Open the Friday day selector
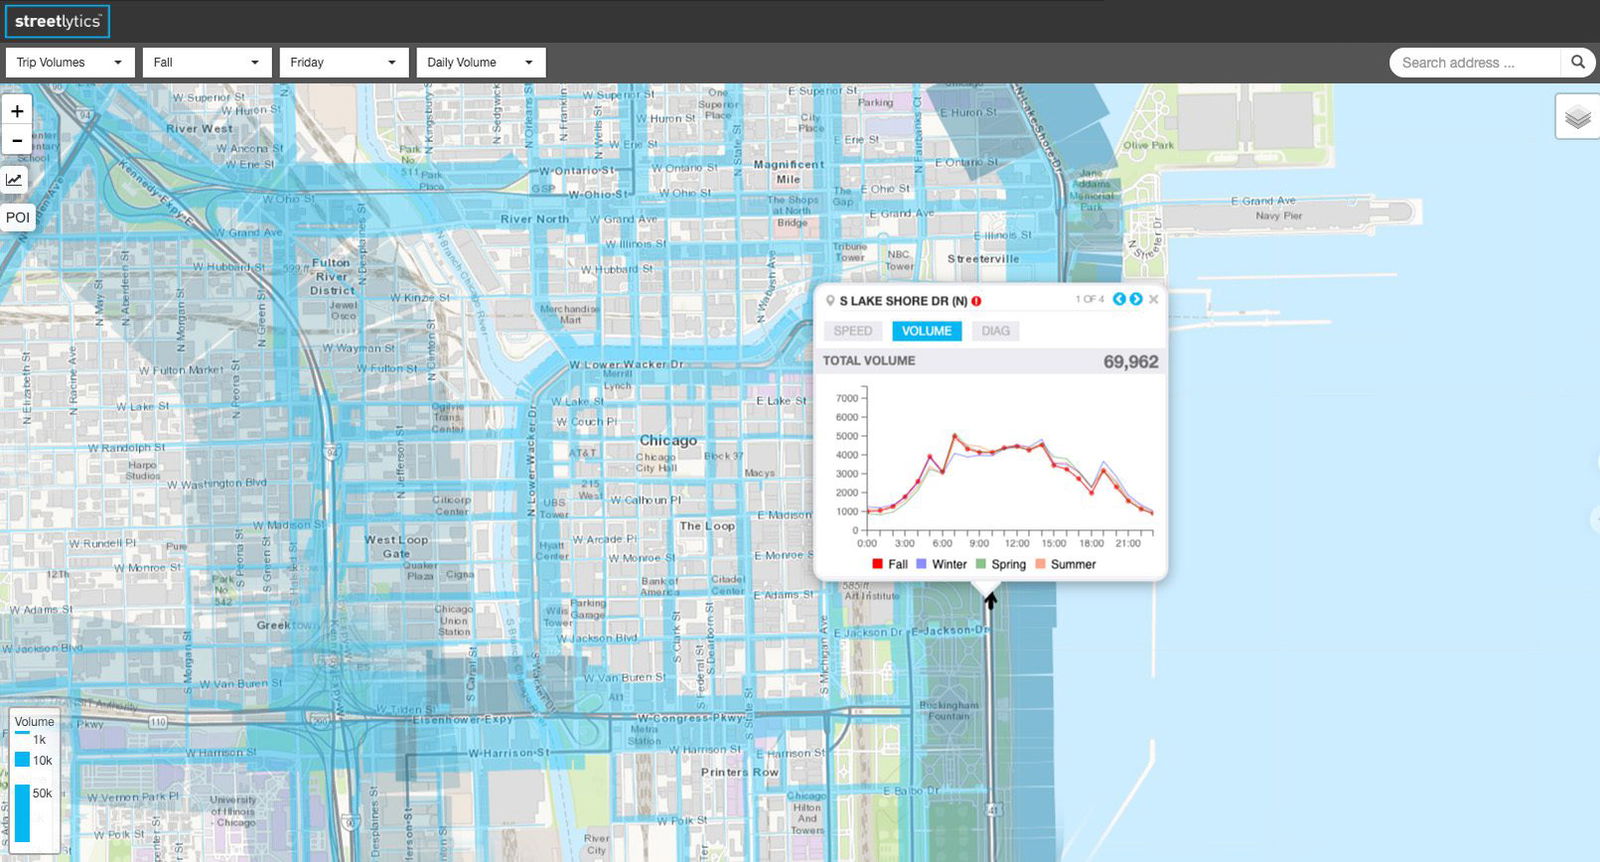Viewport: 1600px width, 862px height. pyautogui.click(x=343, y=62)
